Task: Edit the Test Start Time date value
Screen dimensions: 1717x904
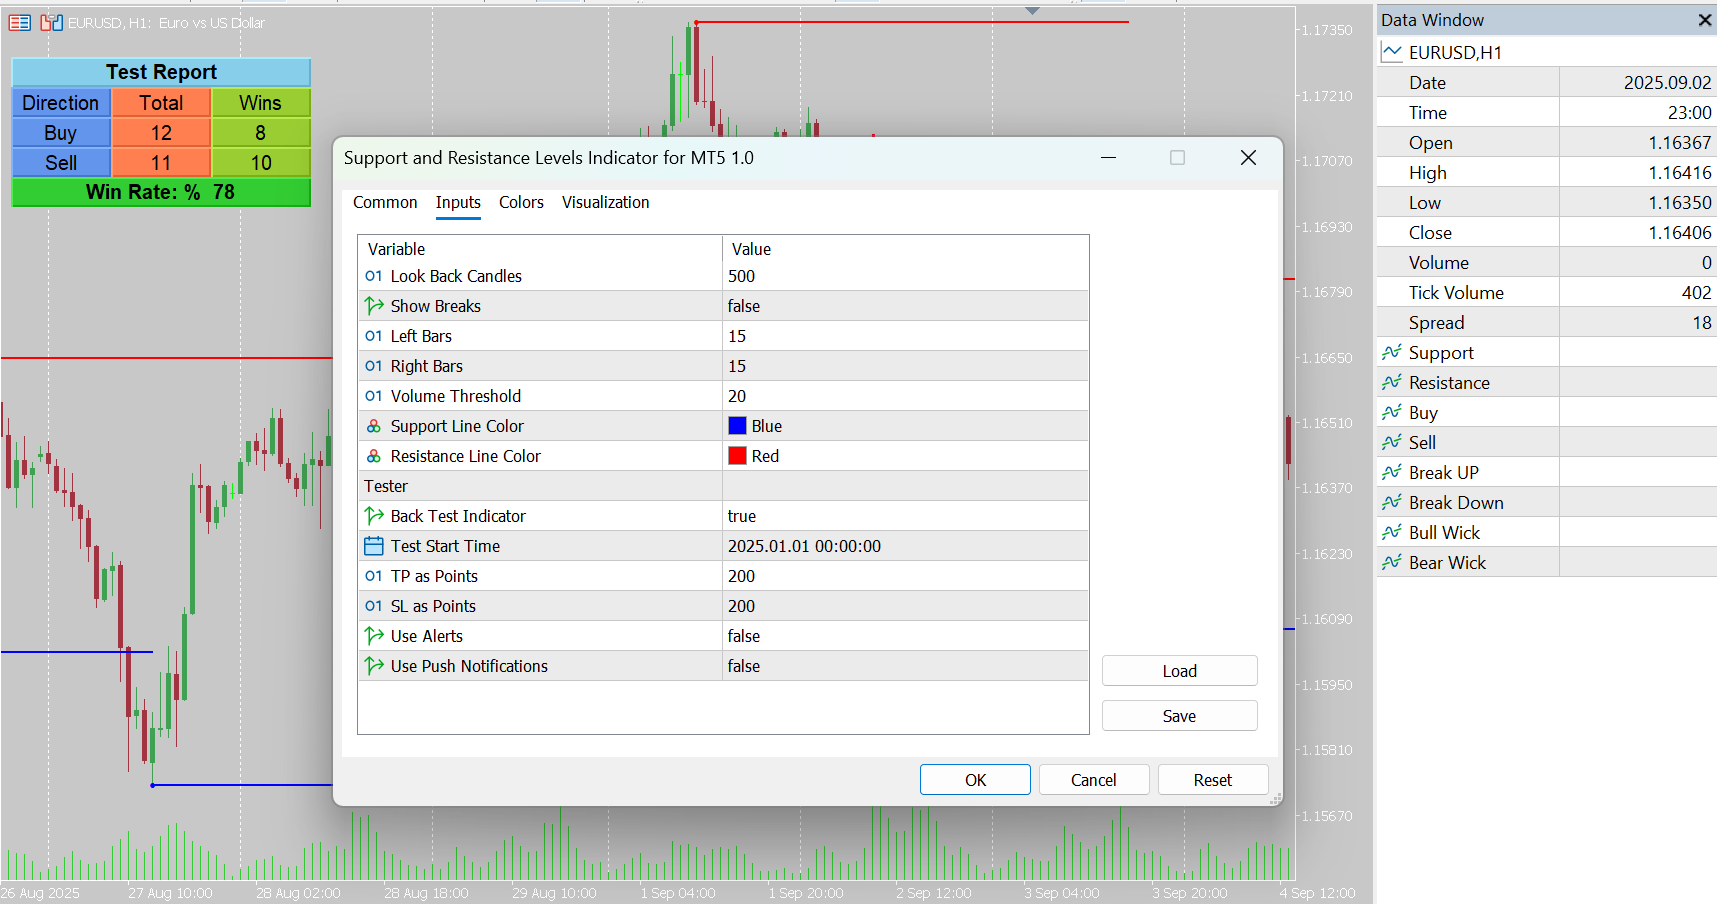Action: pos(905,546)
